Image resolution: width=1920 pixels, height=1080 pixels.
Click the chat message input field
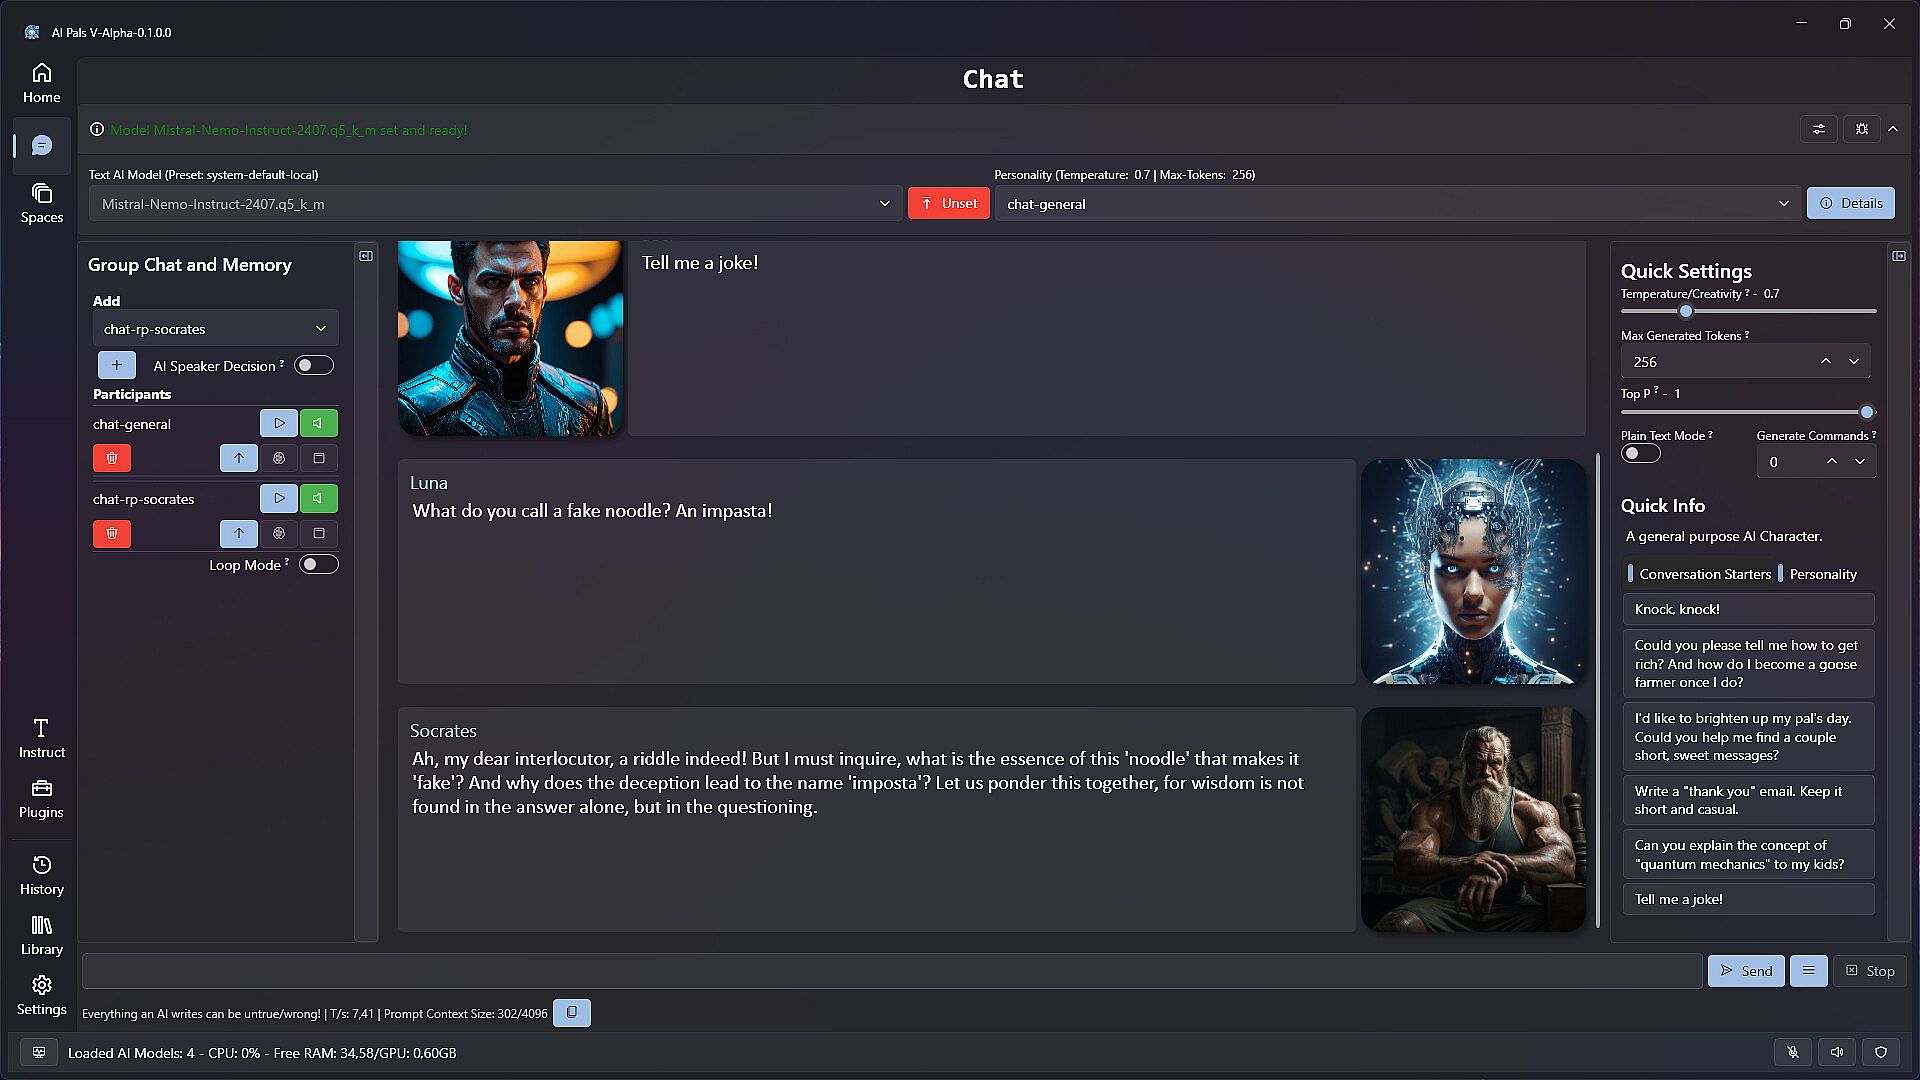point(891,971)
